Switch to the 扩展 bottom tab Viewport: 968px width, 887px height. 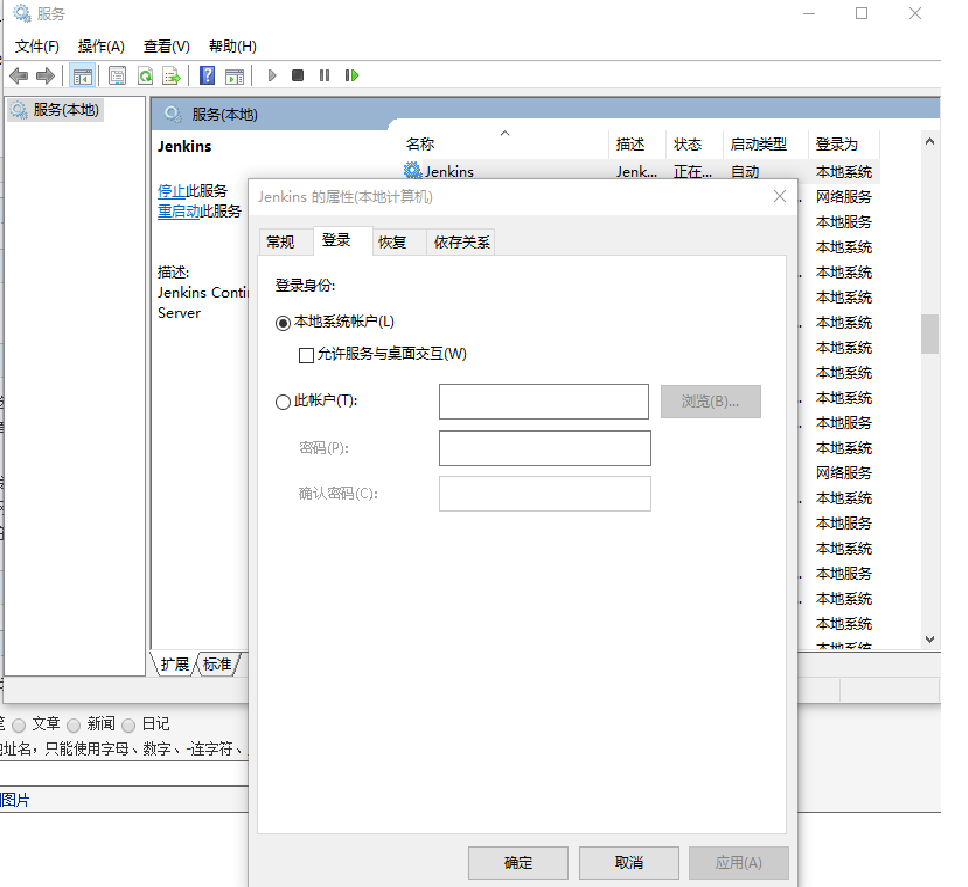point(175,664)
